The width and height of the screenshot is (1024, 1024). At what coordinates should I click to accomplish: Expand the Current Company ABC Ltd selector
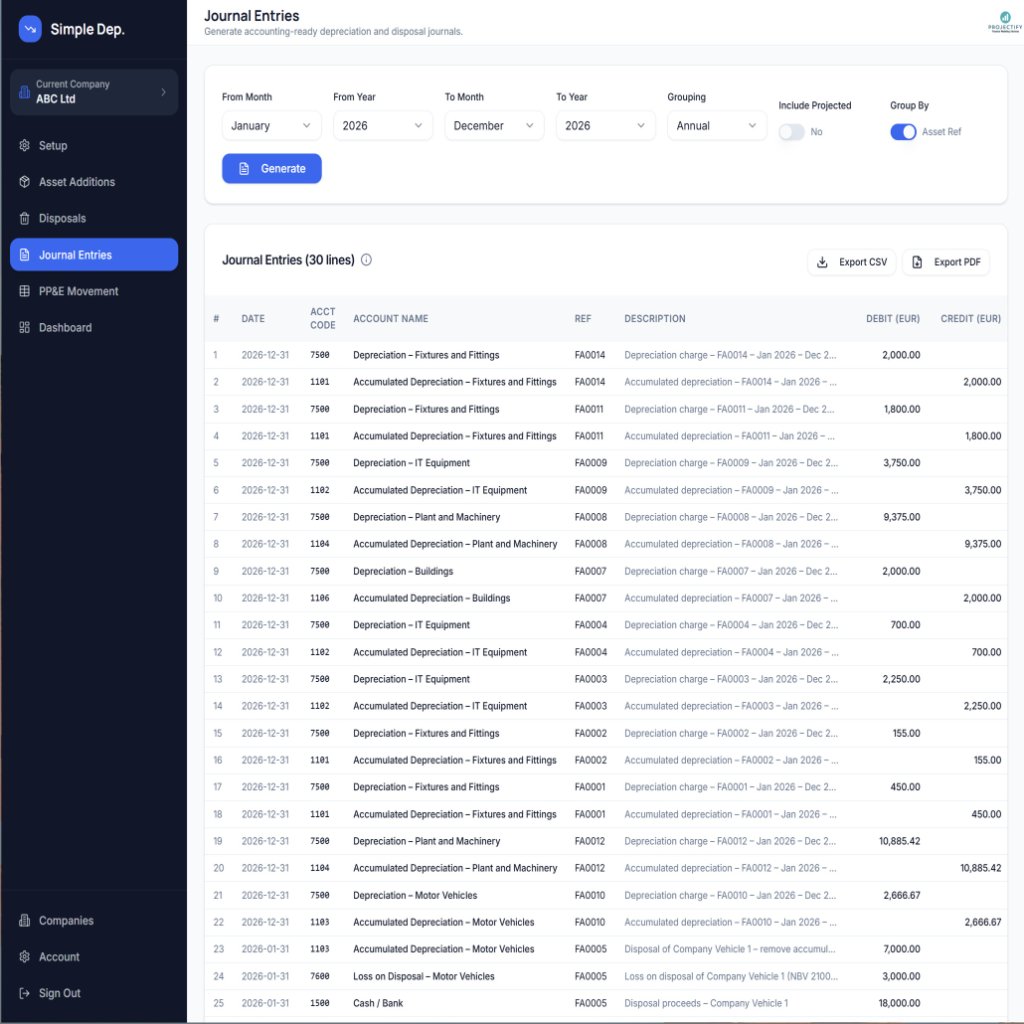point(94,92)
